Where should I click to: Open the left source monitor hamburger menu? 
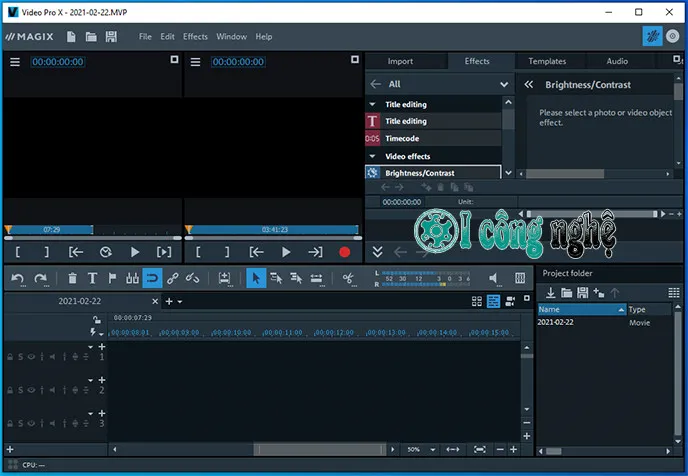pos(15,62)
